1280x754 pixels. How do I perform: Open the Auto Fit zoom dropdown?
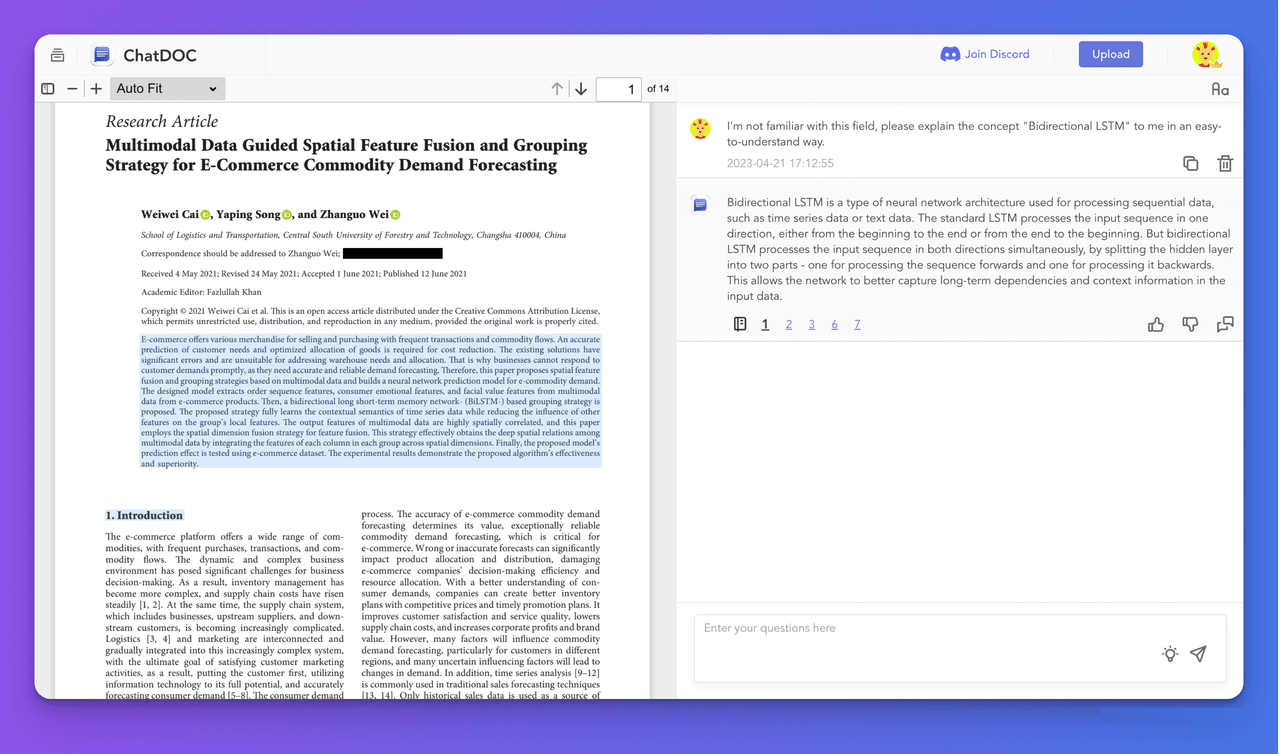[167, 89]
